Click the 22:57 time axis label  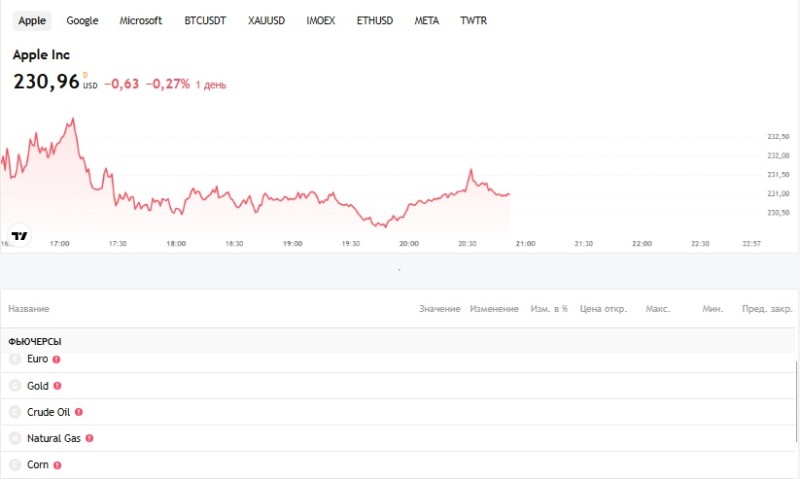click(752, 244)
